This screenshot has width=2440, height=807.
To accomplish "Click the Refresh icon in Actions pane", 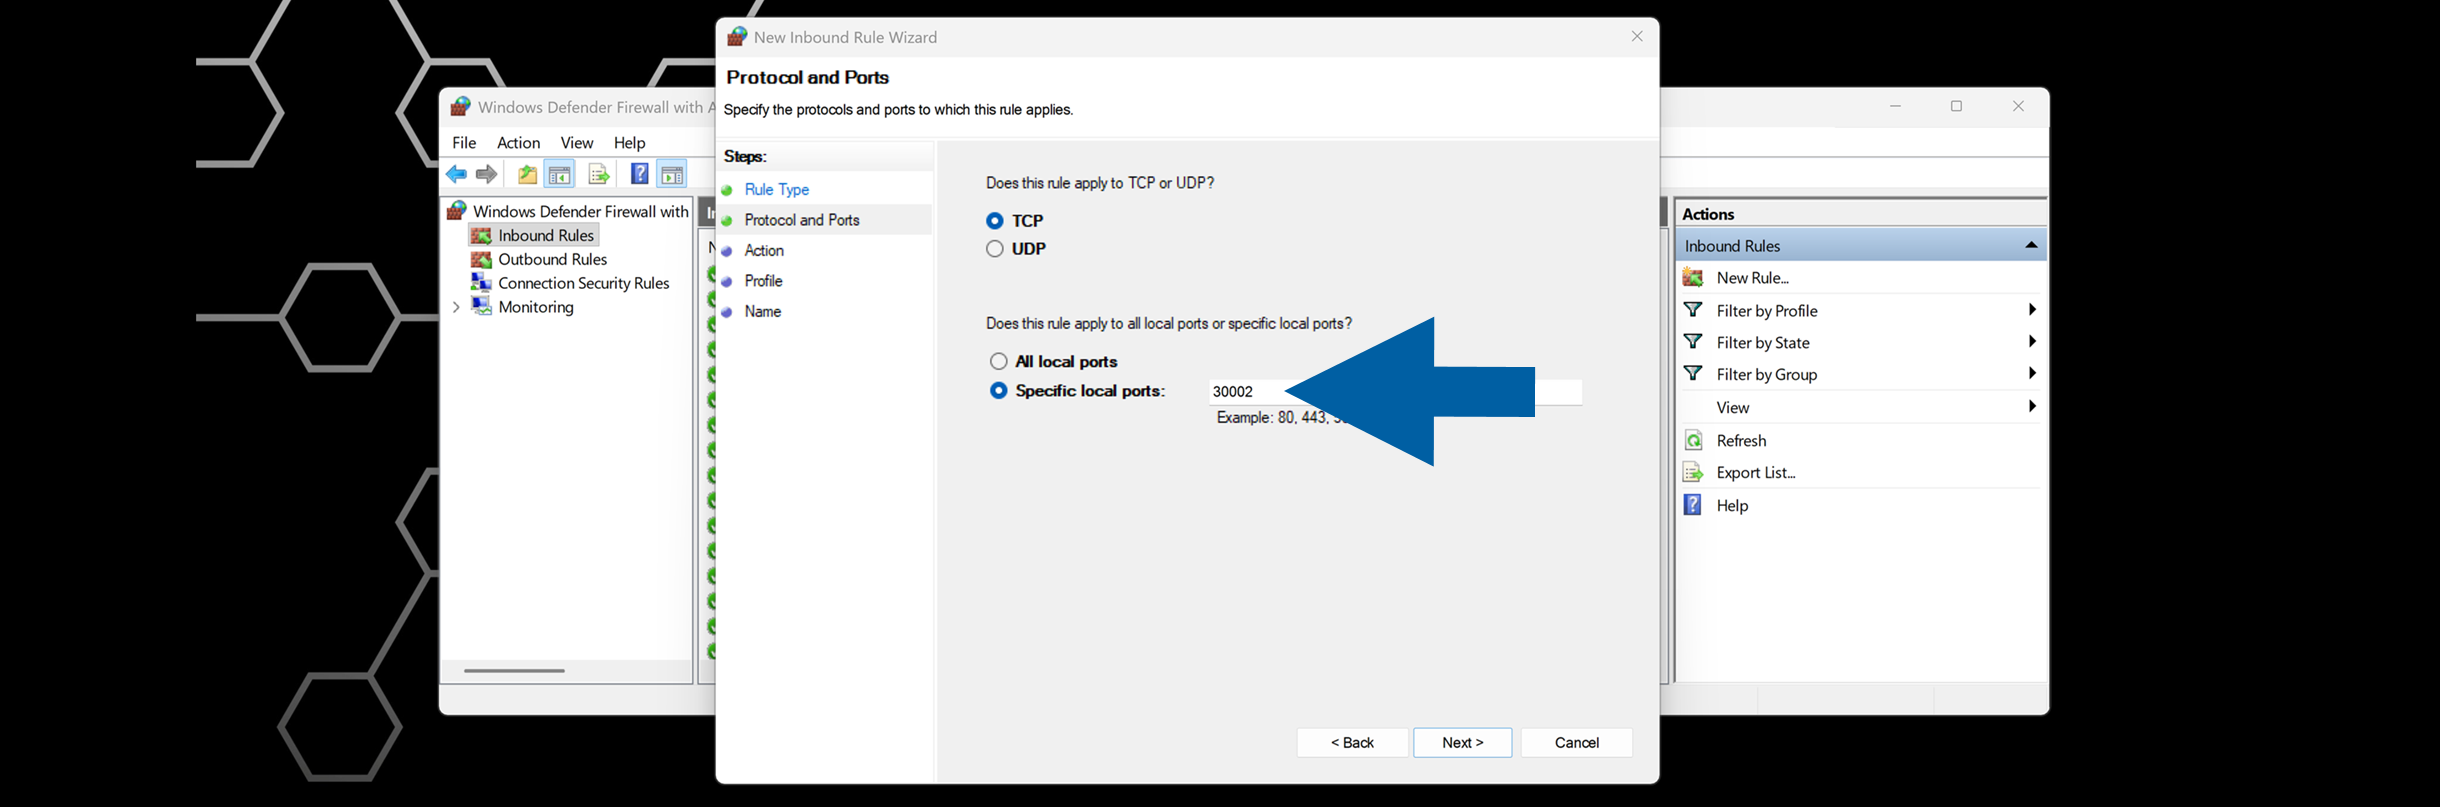I will coord(1693,440).
